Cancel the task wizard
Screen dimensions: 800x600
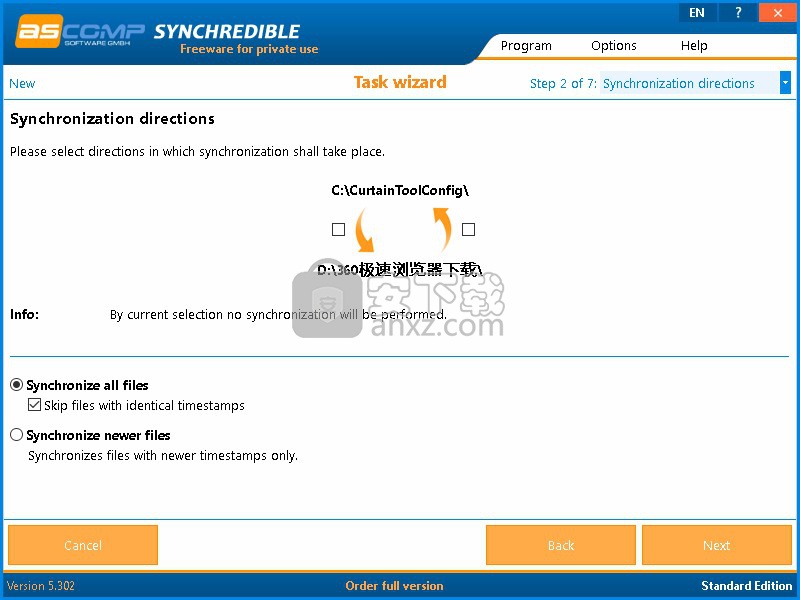83,545
